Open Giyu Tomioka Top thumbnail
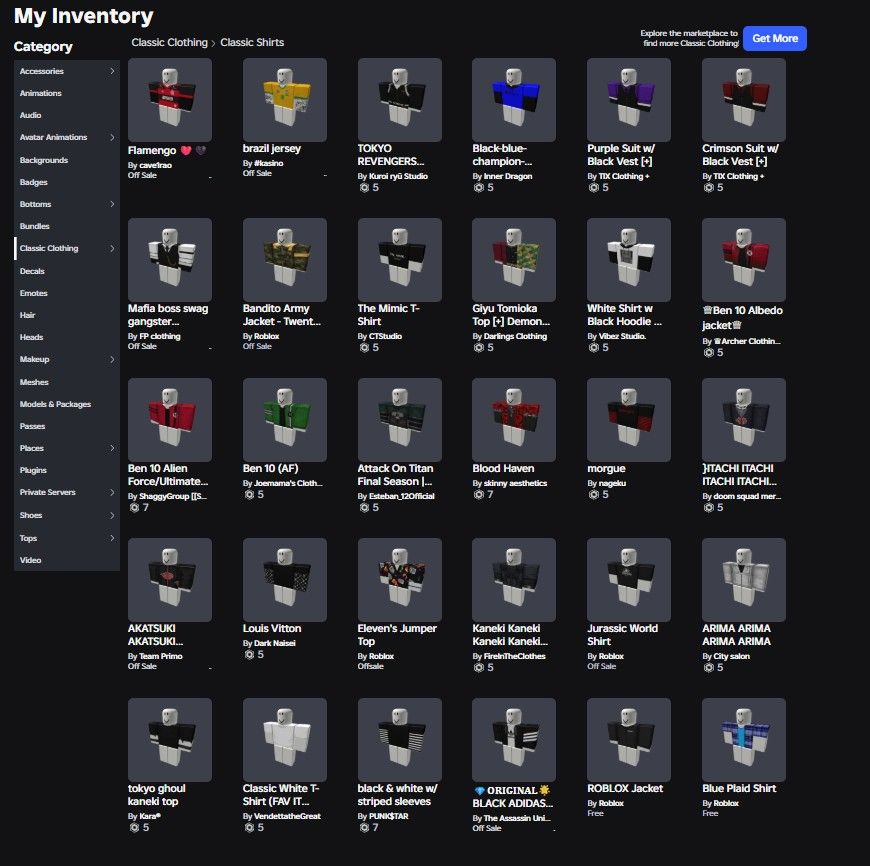The width and height of the screenshot is (870, 866). 514,260
